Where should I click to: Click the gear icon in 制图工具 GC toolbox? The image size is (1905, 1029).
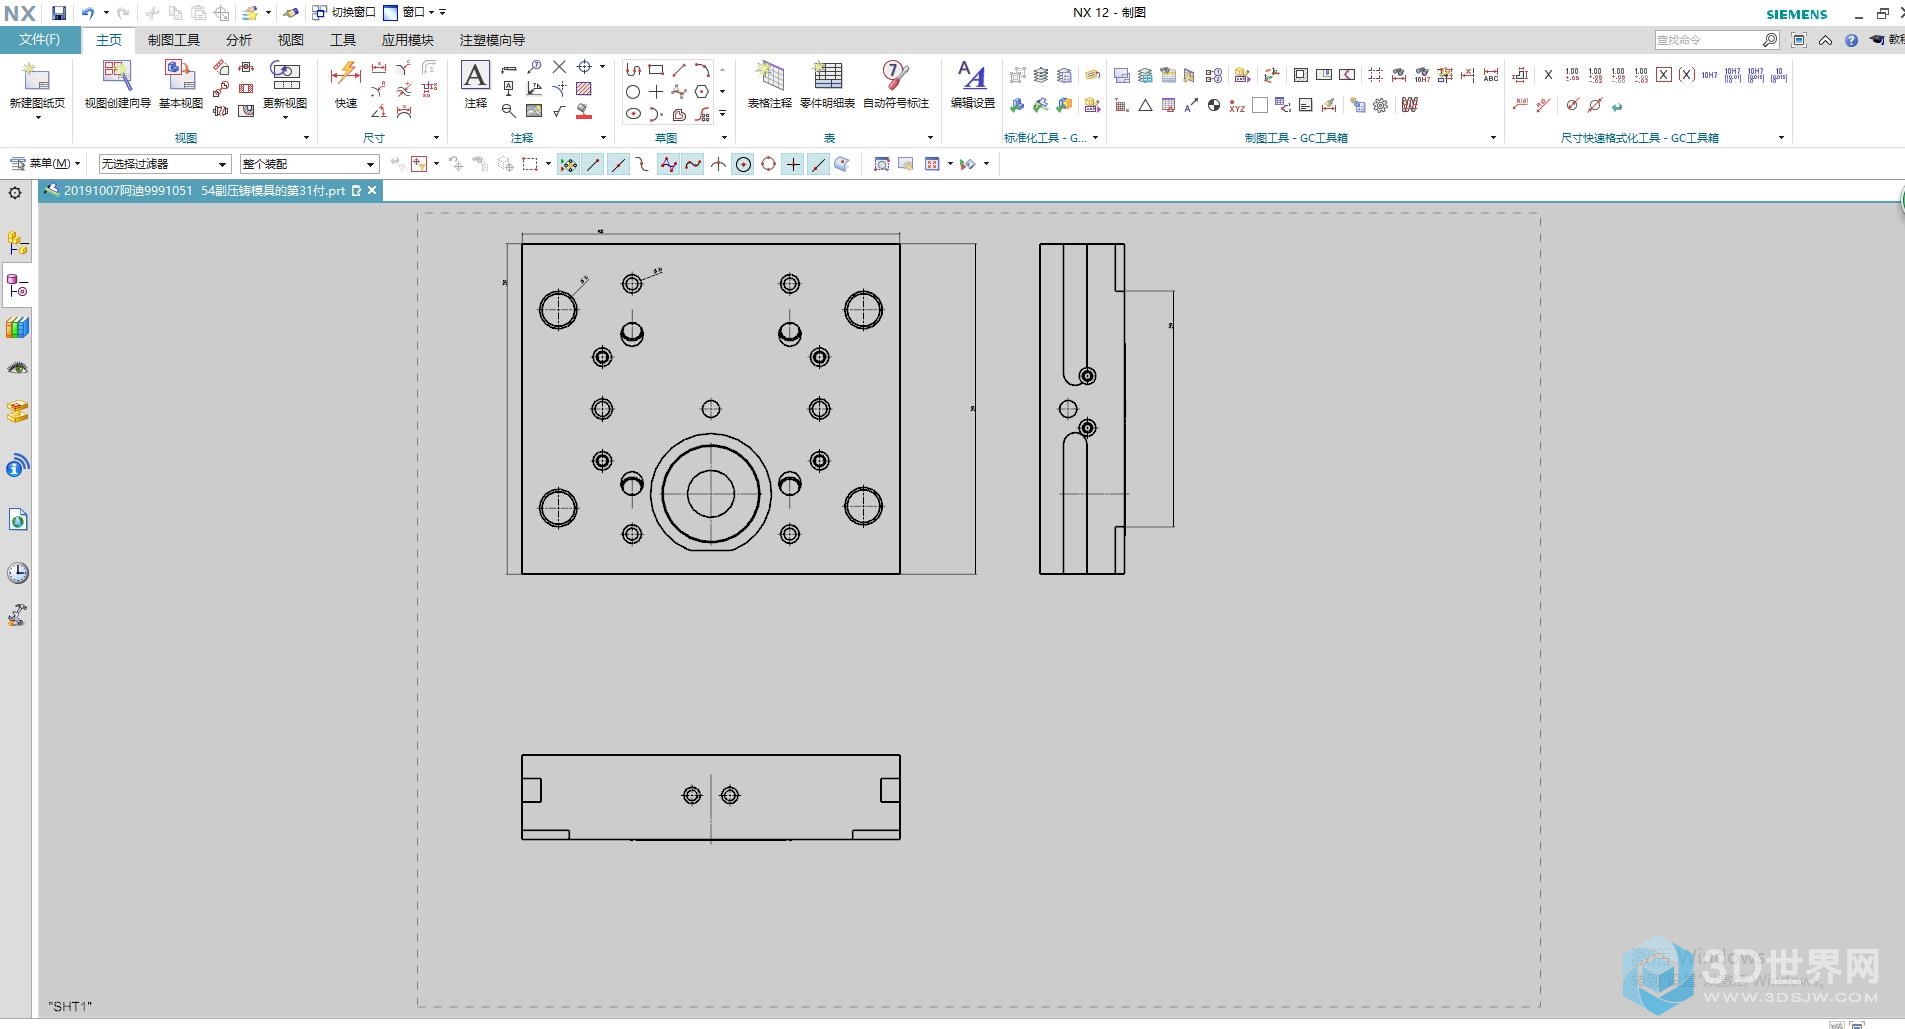coord(1381,106)
